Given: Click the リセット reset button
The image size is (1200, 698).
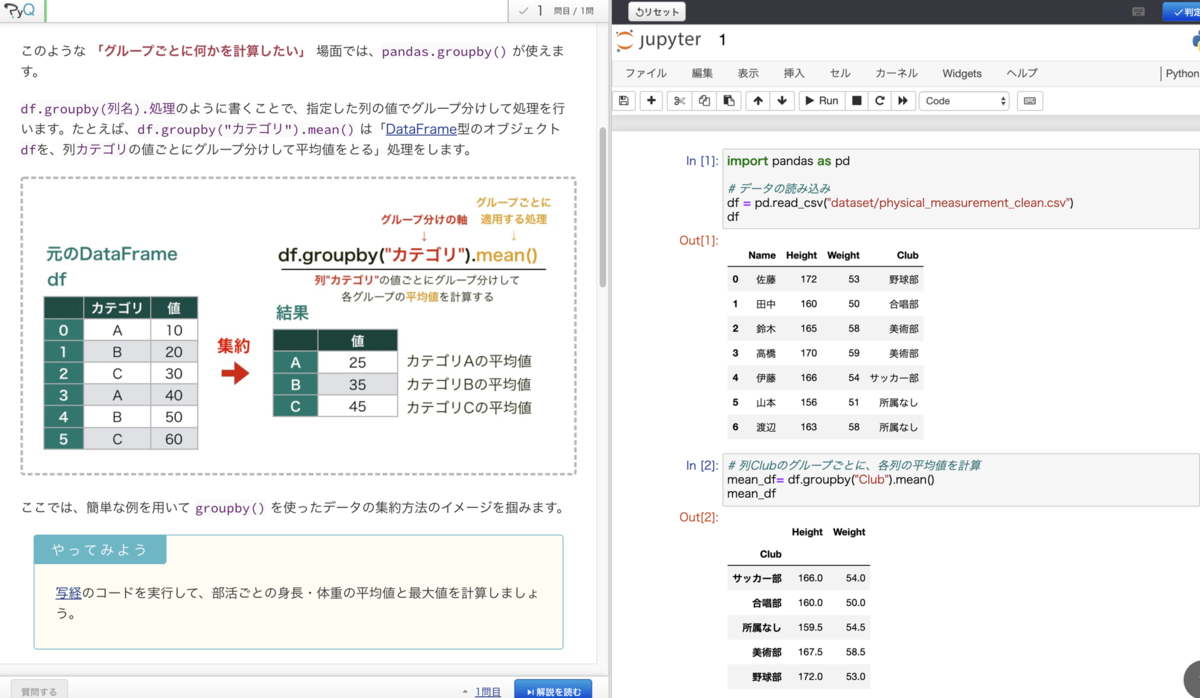Looking at the screenshot, I should (656, 12).
